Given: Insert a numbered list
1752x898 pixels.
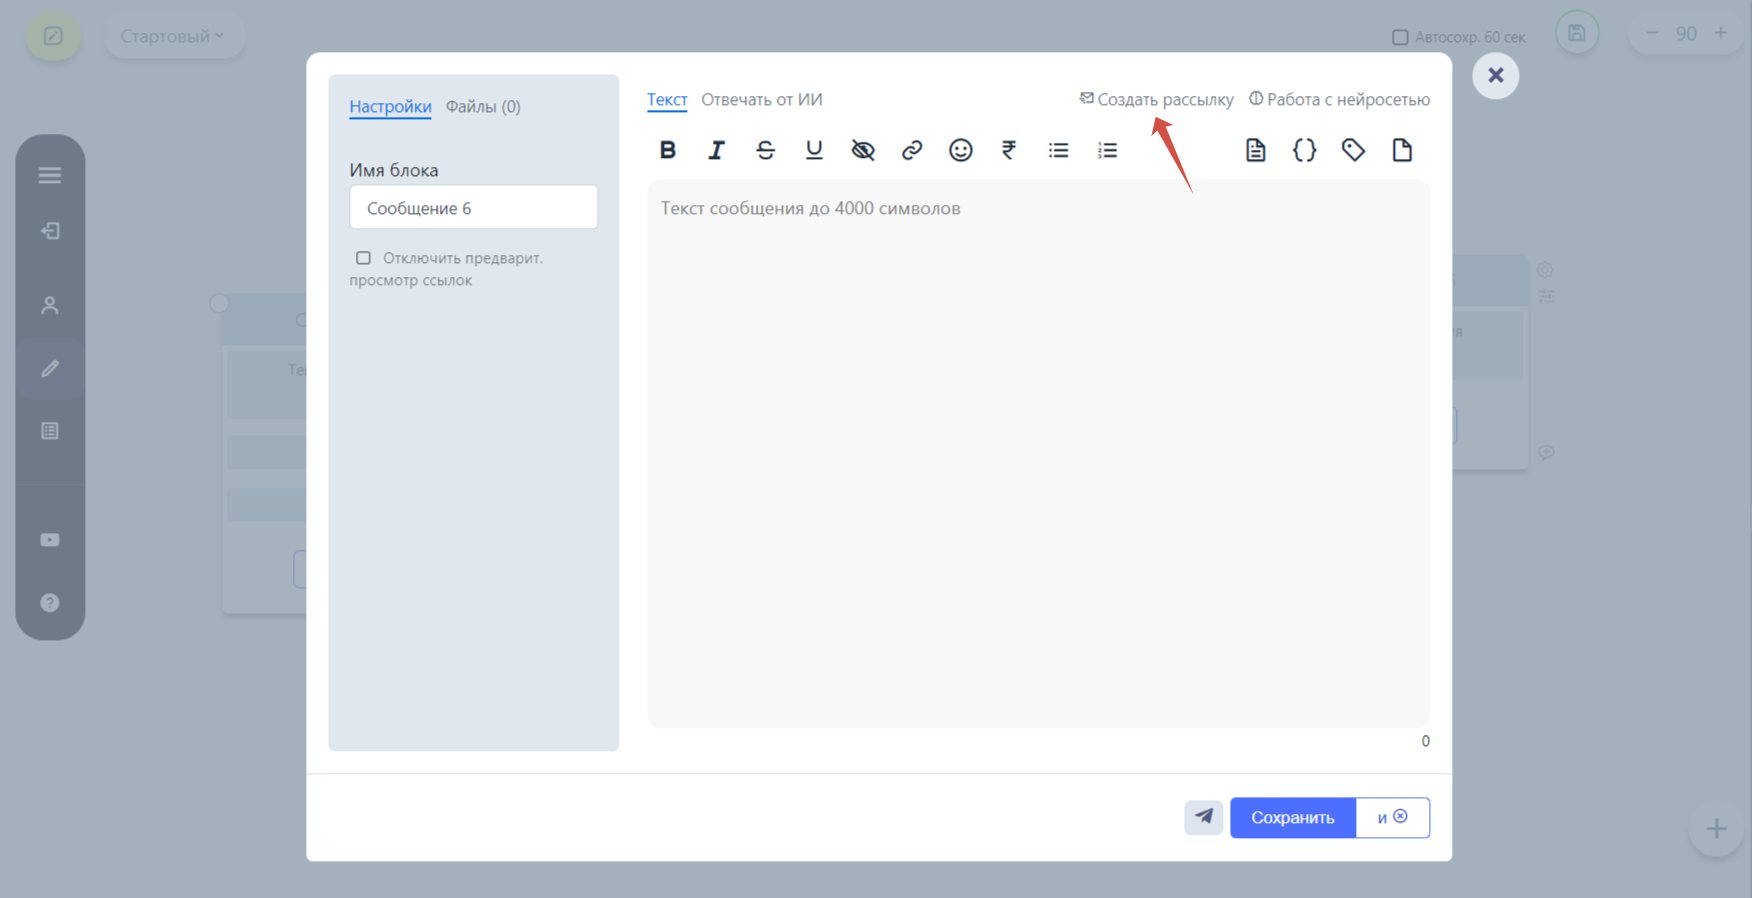Looking at the screenshot, I should pyautogui.click(x=1107, y=150).
